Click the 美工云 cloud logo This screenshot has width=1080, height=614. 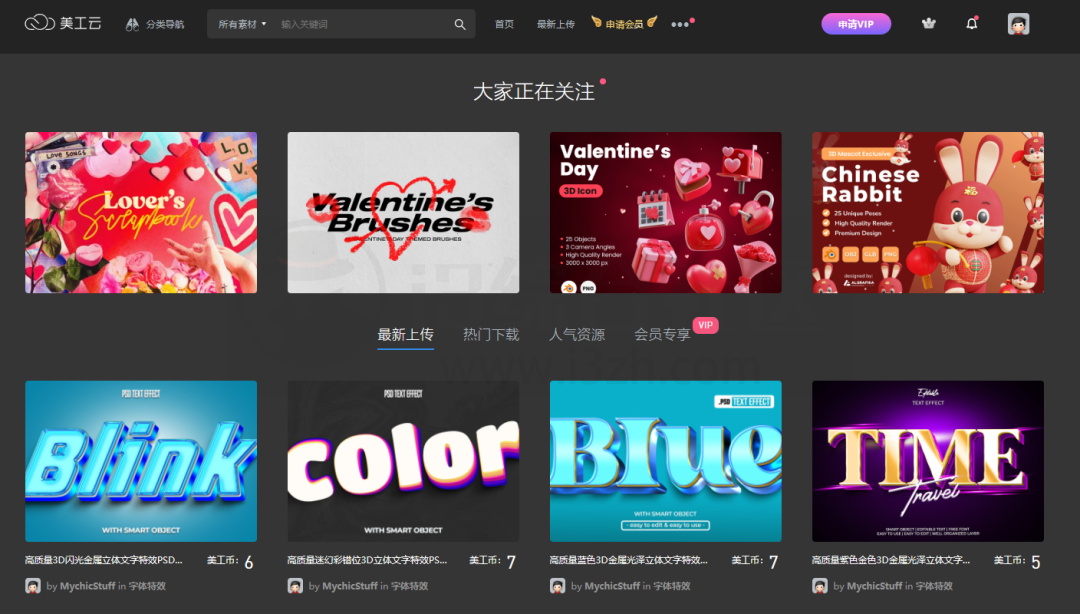click(x=63, y=23)
